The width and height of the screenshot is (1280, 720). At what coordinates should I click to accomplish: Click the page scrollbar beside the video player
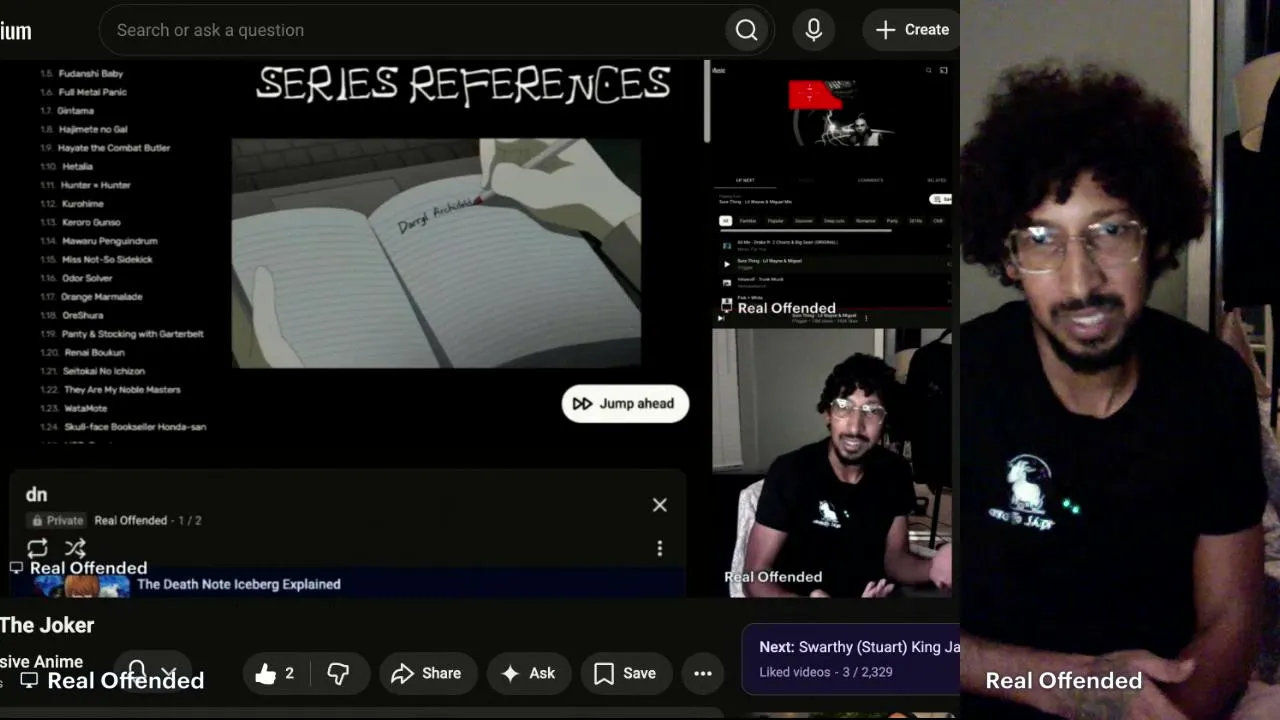(x=706, y=100)
